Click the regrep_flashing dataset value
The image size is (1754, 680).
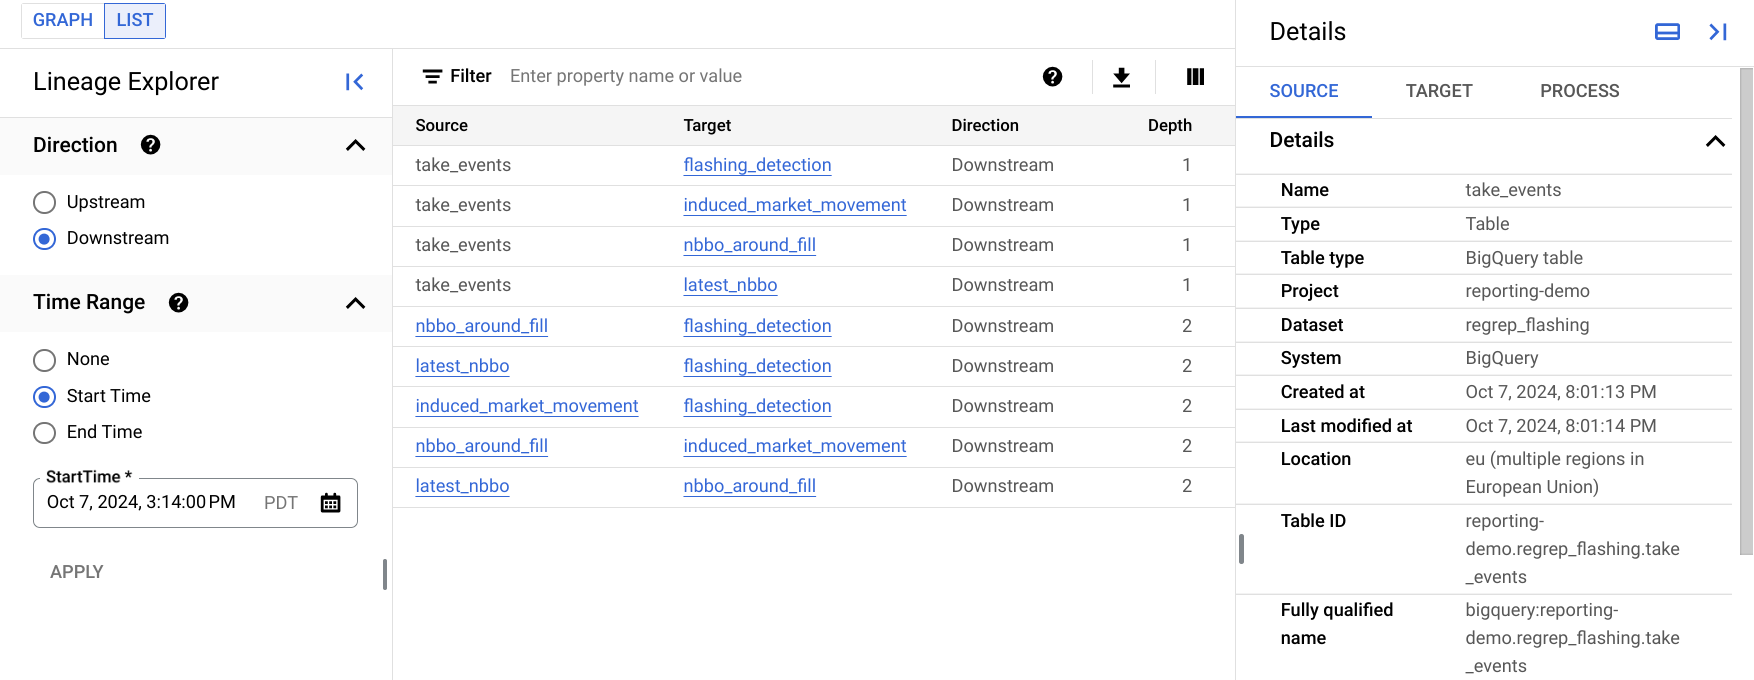(1526, 325)
